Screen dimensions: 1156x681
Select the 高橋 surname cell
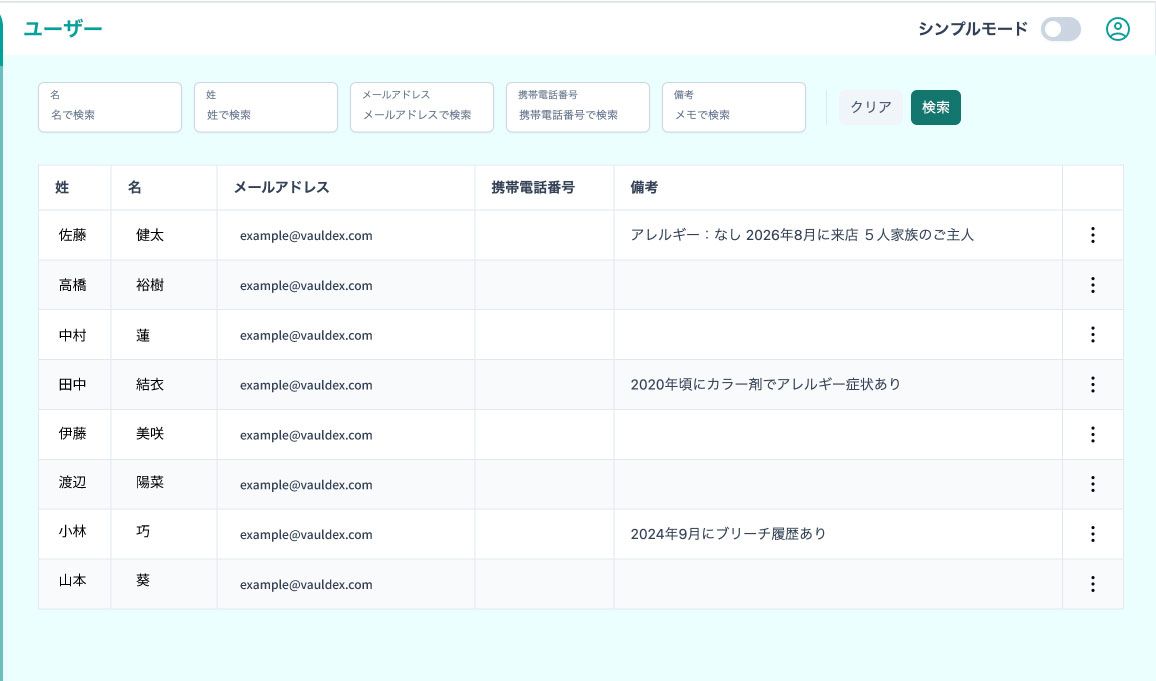pos(72,285)
